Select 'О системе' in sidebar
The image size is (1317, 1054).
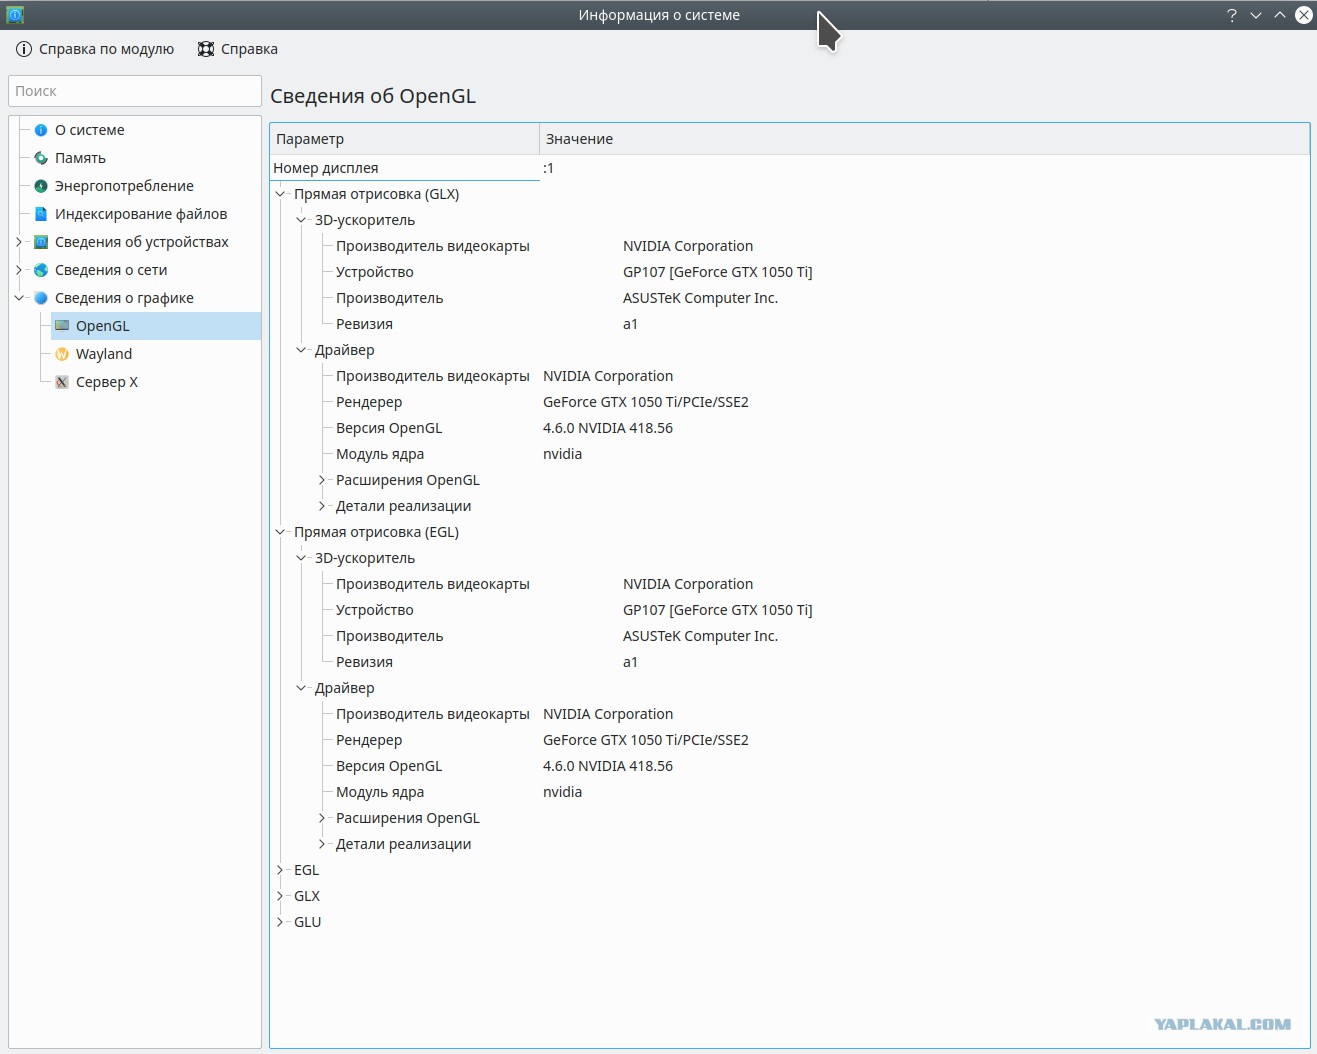click(90, 130)
